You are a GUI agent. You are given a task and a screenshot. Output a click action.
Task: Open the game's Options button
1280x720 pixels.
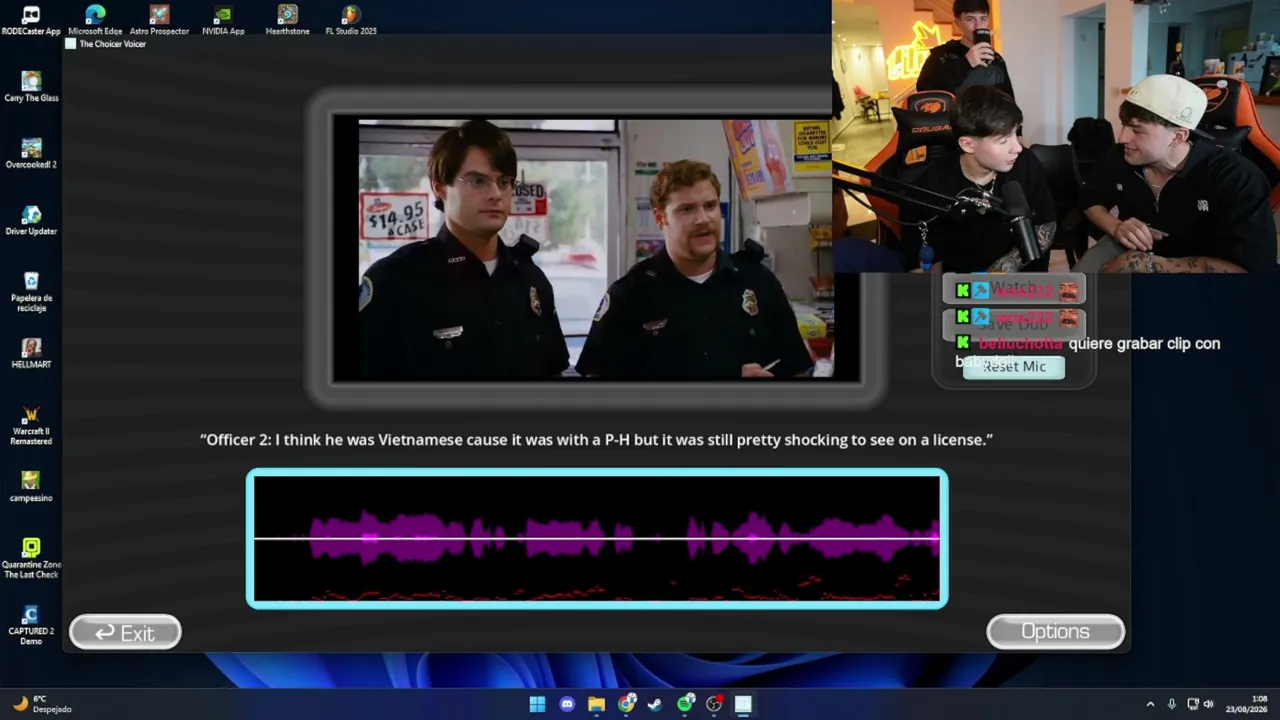point(1055,631)
